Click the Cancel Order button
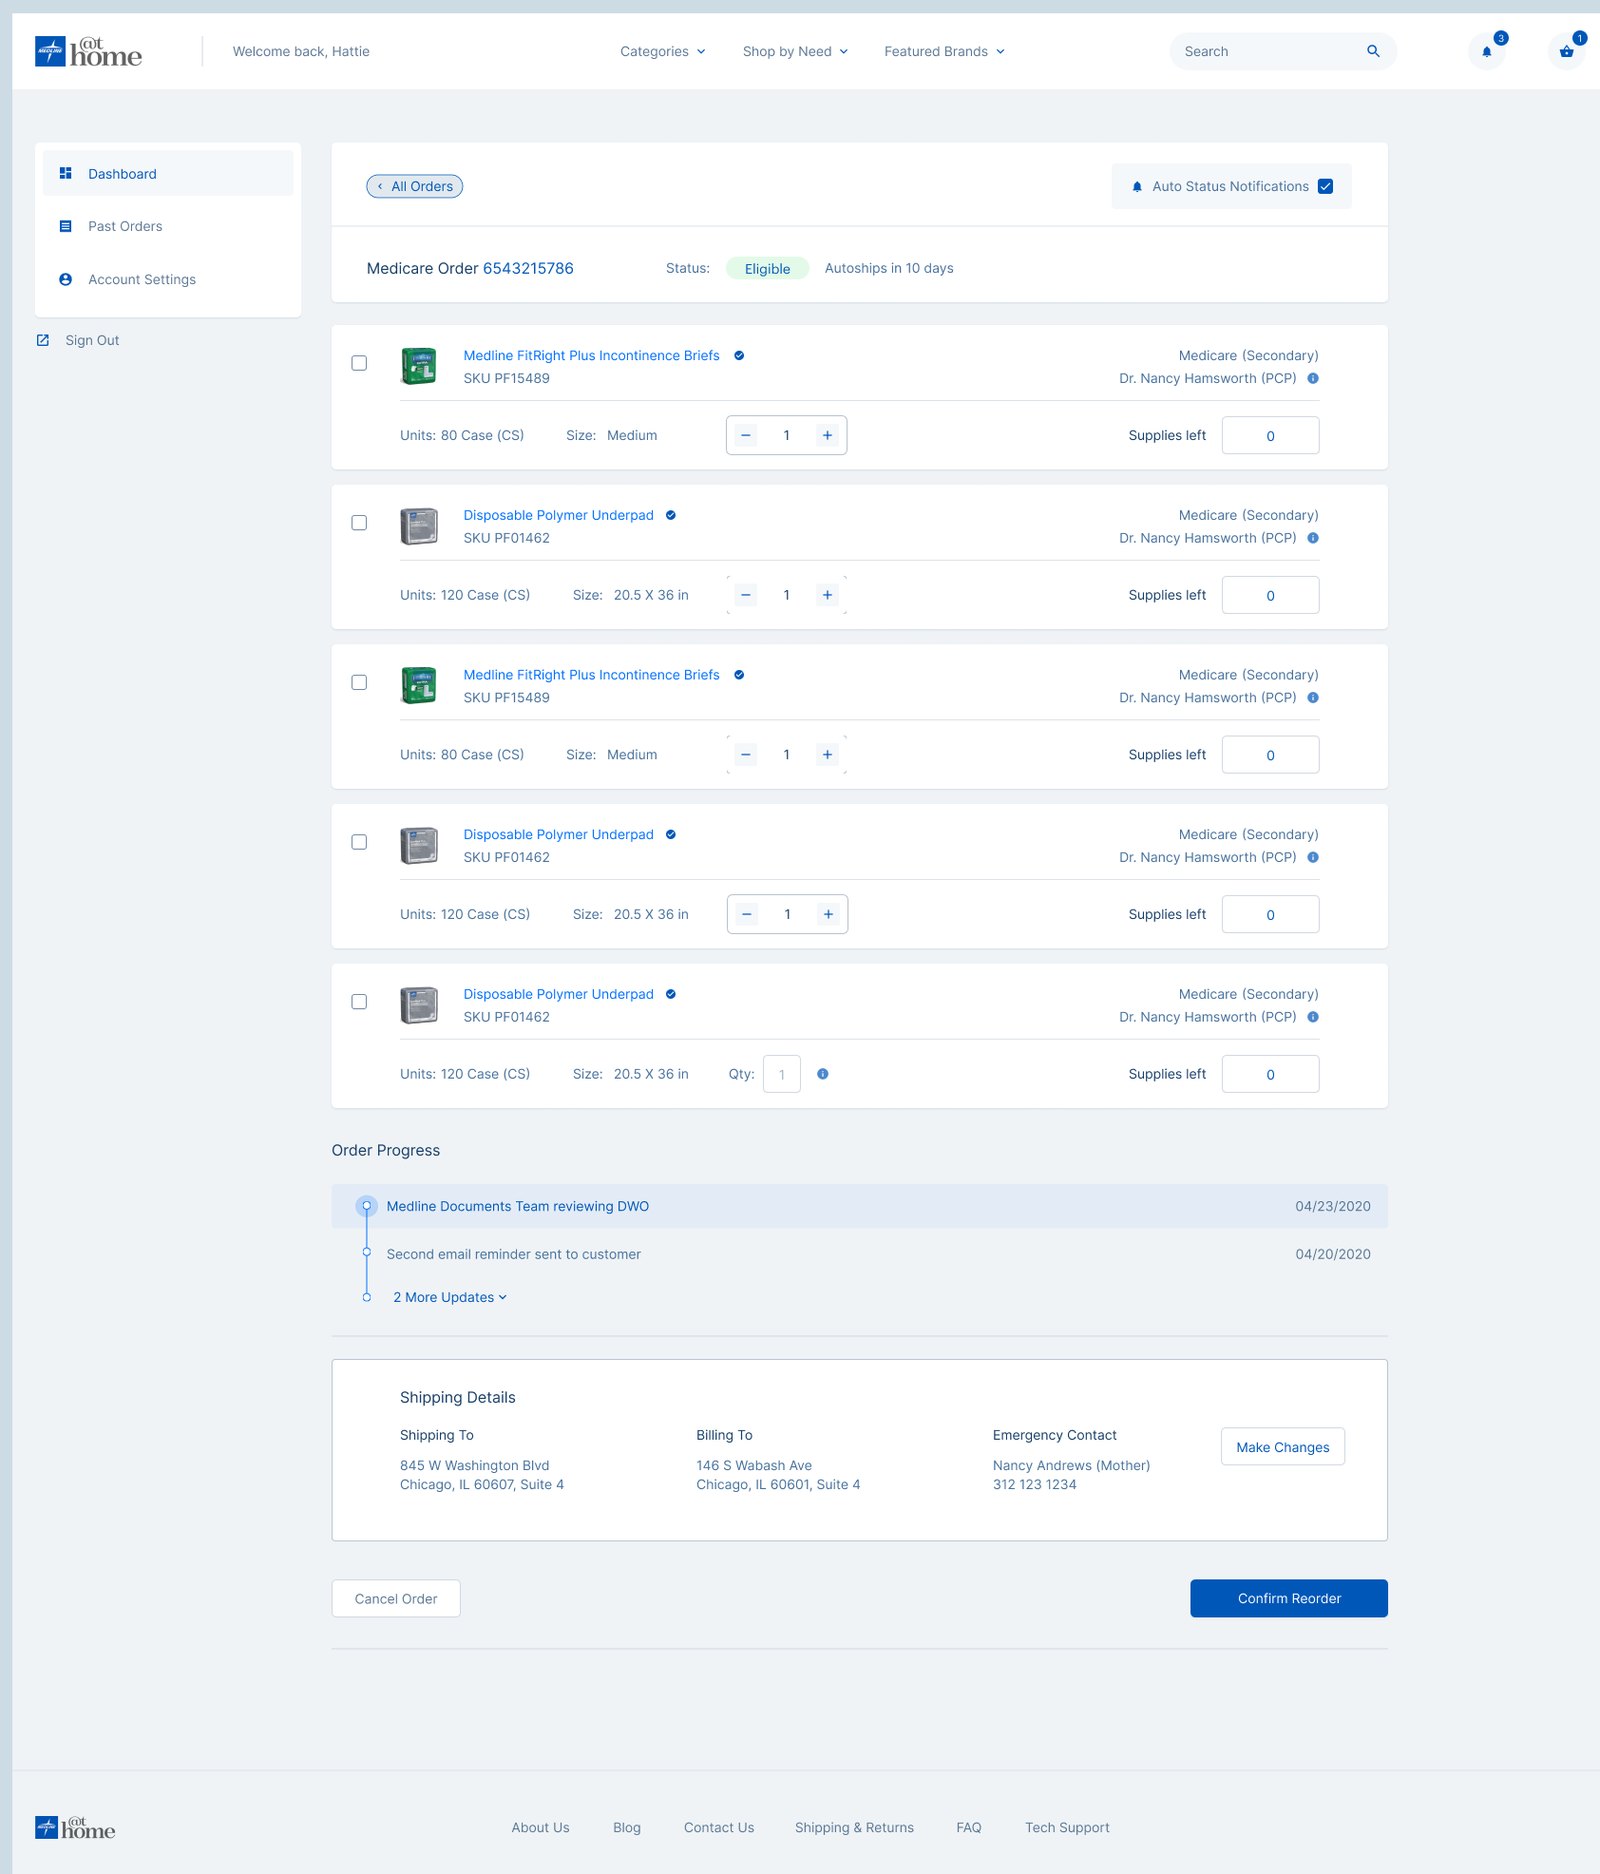 tap(396, 1599)
